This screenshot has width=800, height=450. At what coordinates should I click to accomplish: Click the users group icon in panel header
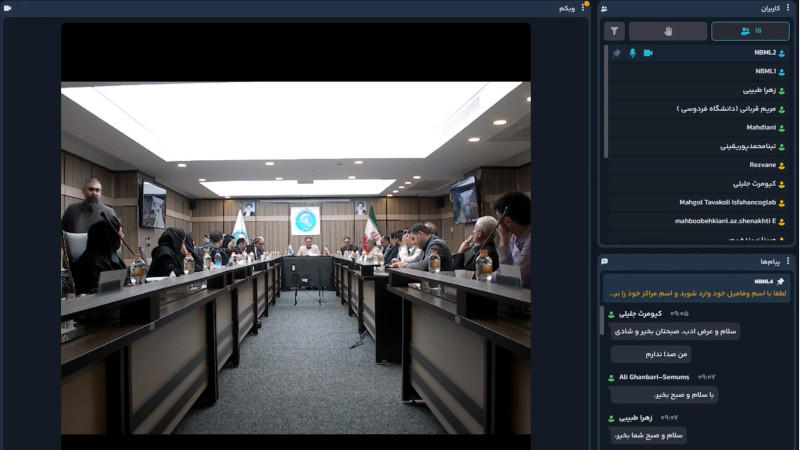click(604, 8)
